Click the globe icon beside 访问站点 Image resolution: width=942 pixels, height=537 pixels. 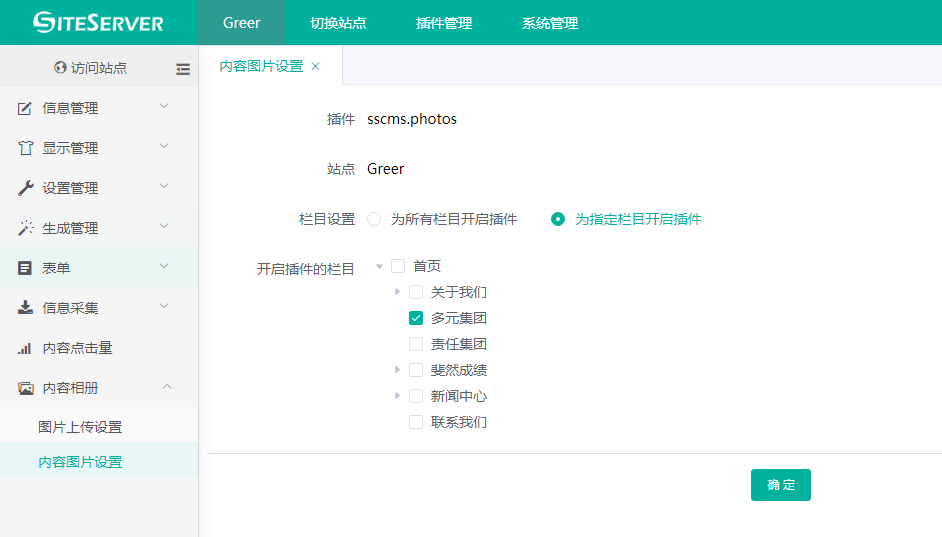tap(60, 68)
